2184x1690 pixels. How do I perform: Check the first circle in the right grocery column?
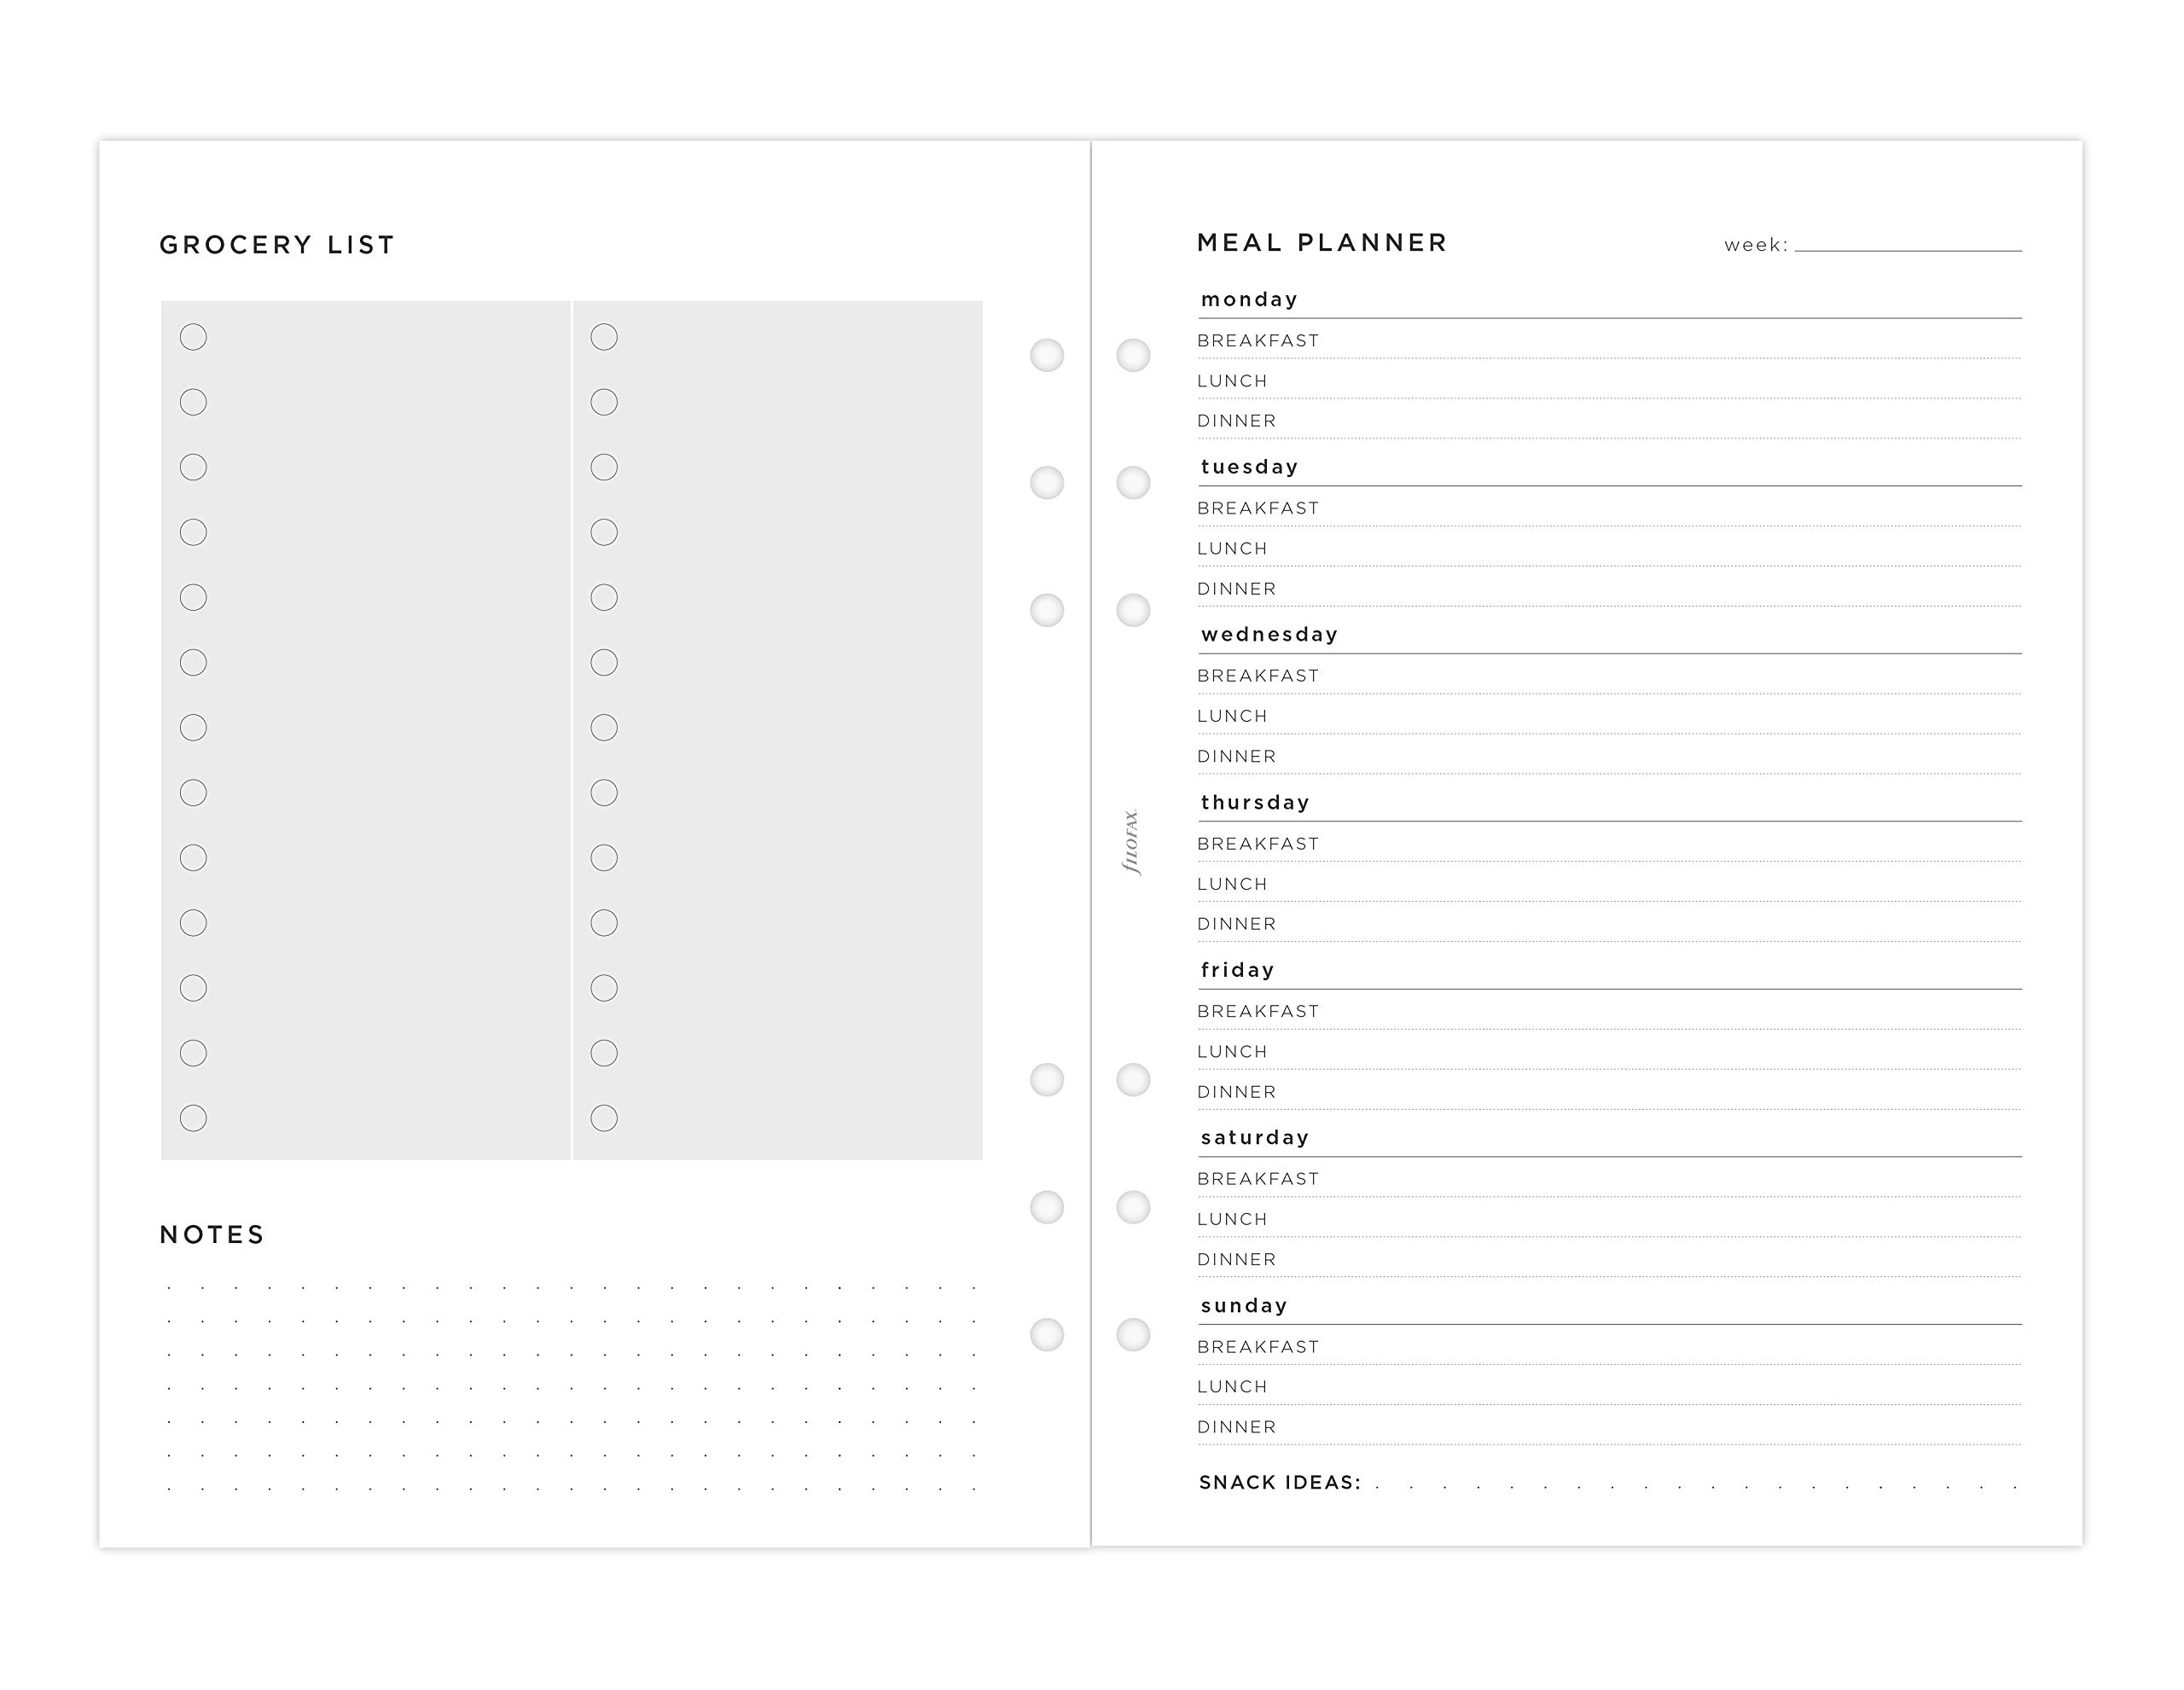pos(604,337)
